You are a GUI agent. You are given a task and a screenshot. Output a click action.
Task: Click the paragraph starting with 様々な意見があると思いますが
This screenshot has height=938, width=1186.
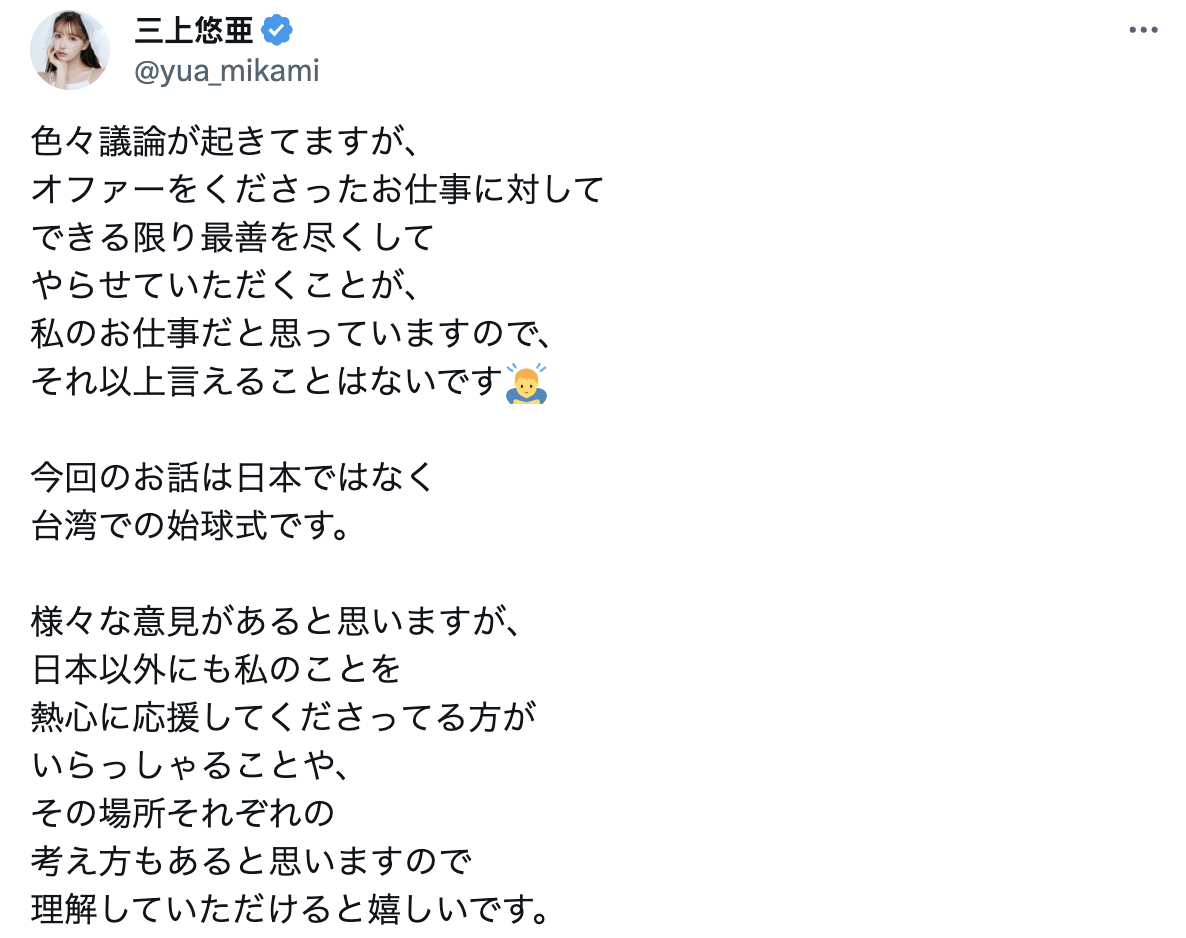pos(275,622)
